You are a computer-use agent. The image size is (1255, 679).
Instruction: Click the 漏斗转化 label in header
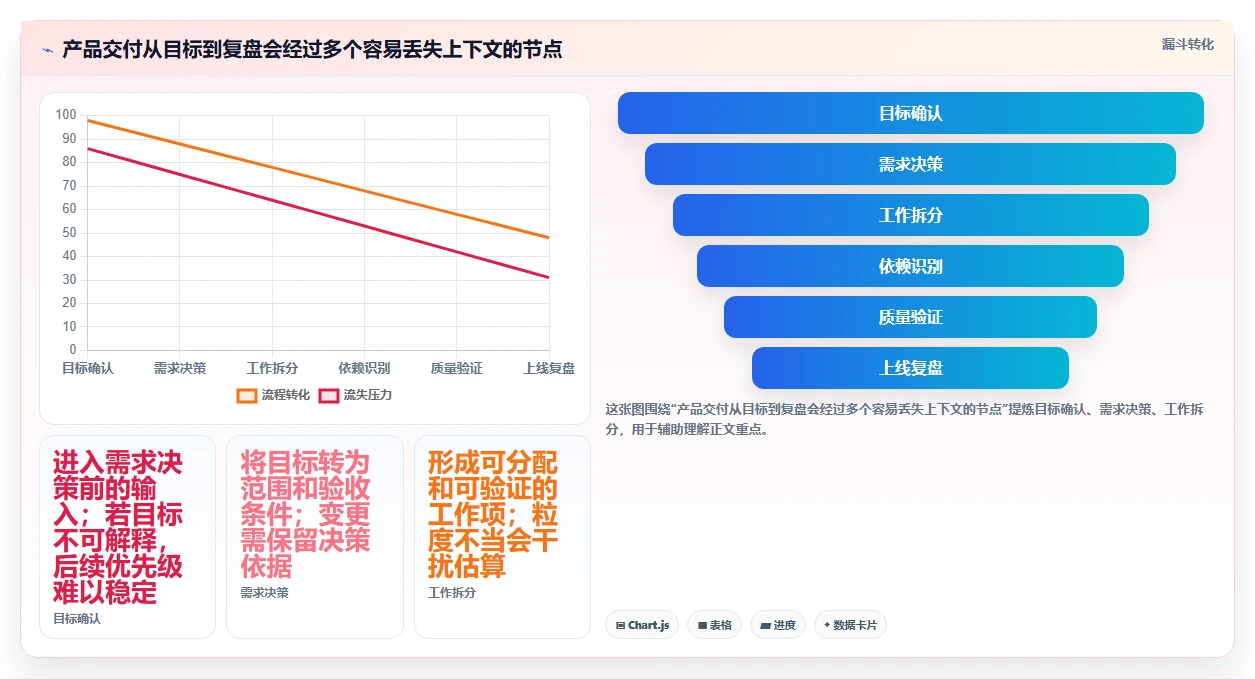tap(1188, 44)
